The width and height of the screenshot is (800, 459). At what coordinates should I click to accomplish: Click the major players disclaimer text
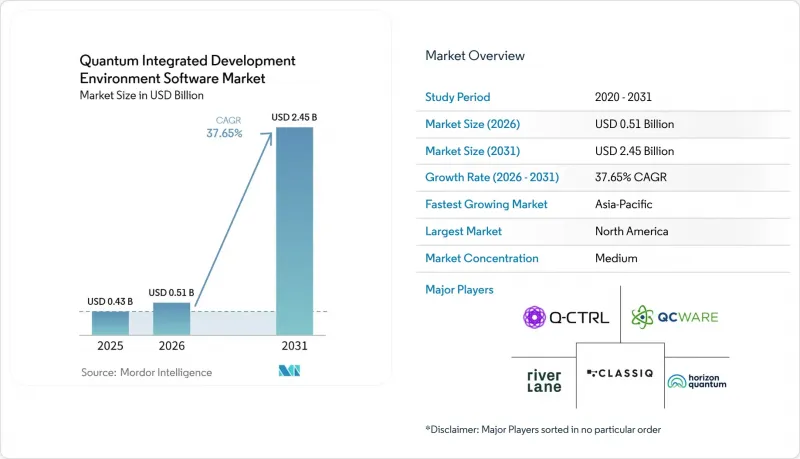point(543,429)
